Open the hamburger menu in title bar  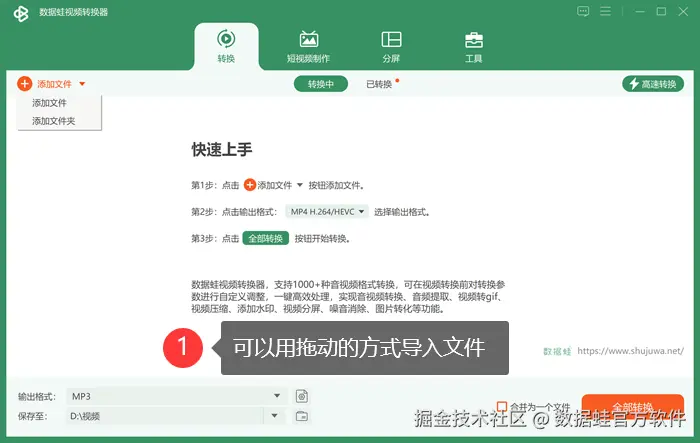pyautogui.click(x=605, y=11)
